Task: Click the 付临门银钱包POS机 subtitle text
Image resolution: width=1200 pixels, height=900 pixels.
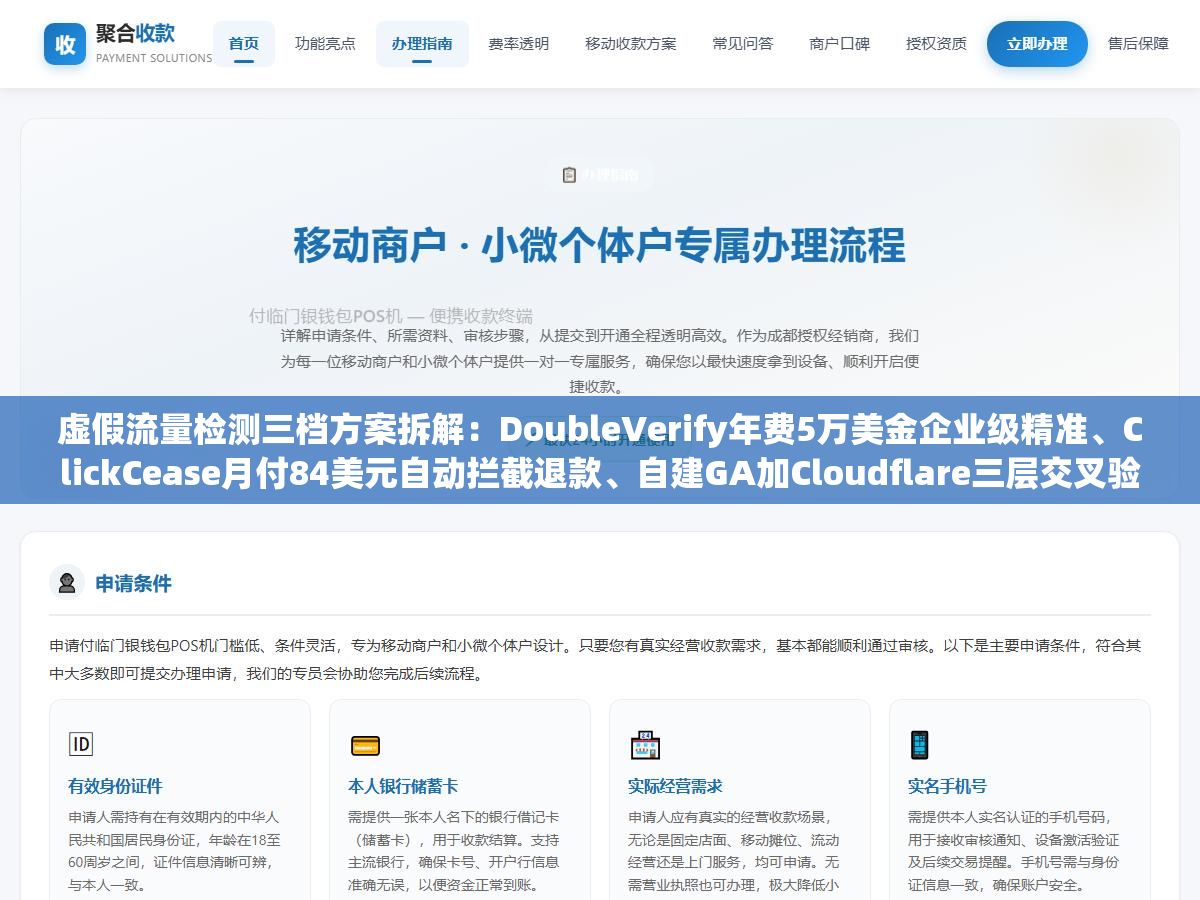Action: [391, 315]
